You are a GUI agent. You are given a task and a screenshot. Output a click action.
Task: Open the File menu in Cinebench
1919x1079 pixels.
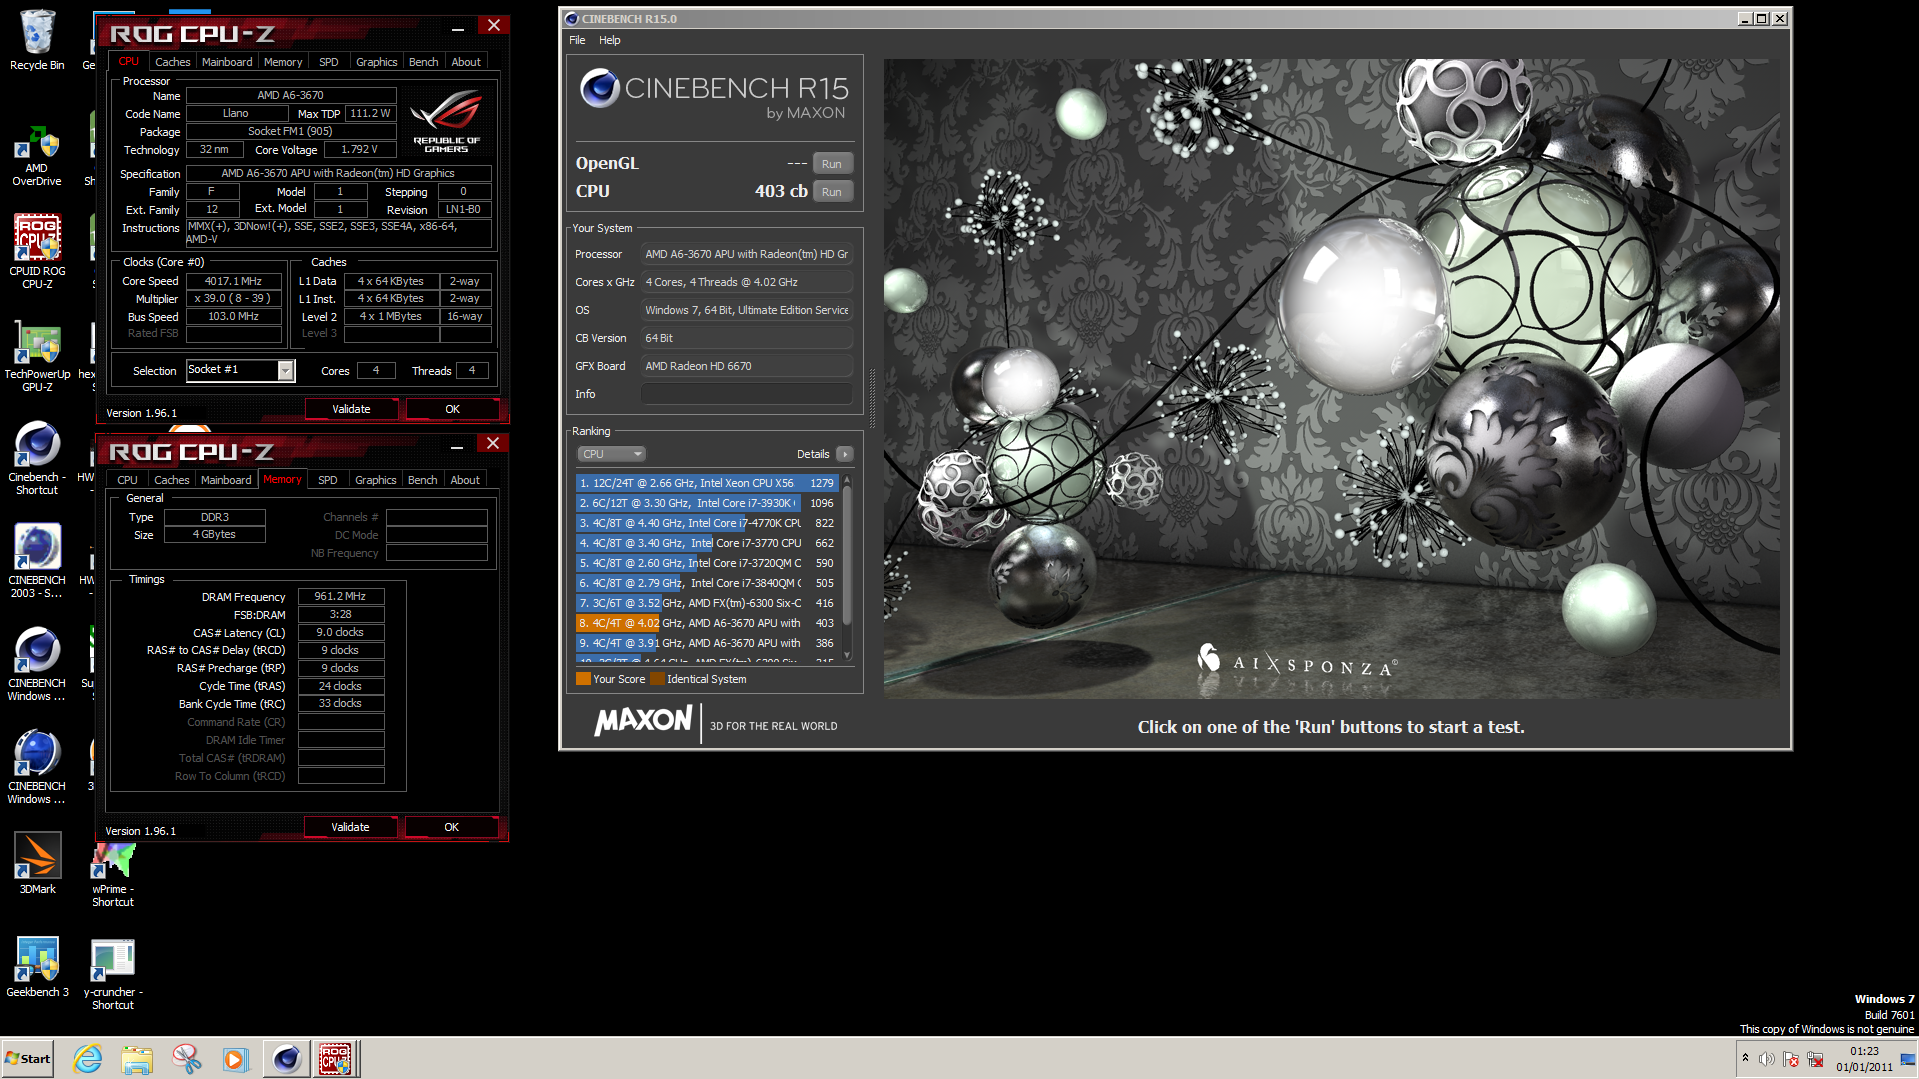coord(577,40)
